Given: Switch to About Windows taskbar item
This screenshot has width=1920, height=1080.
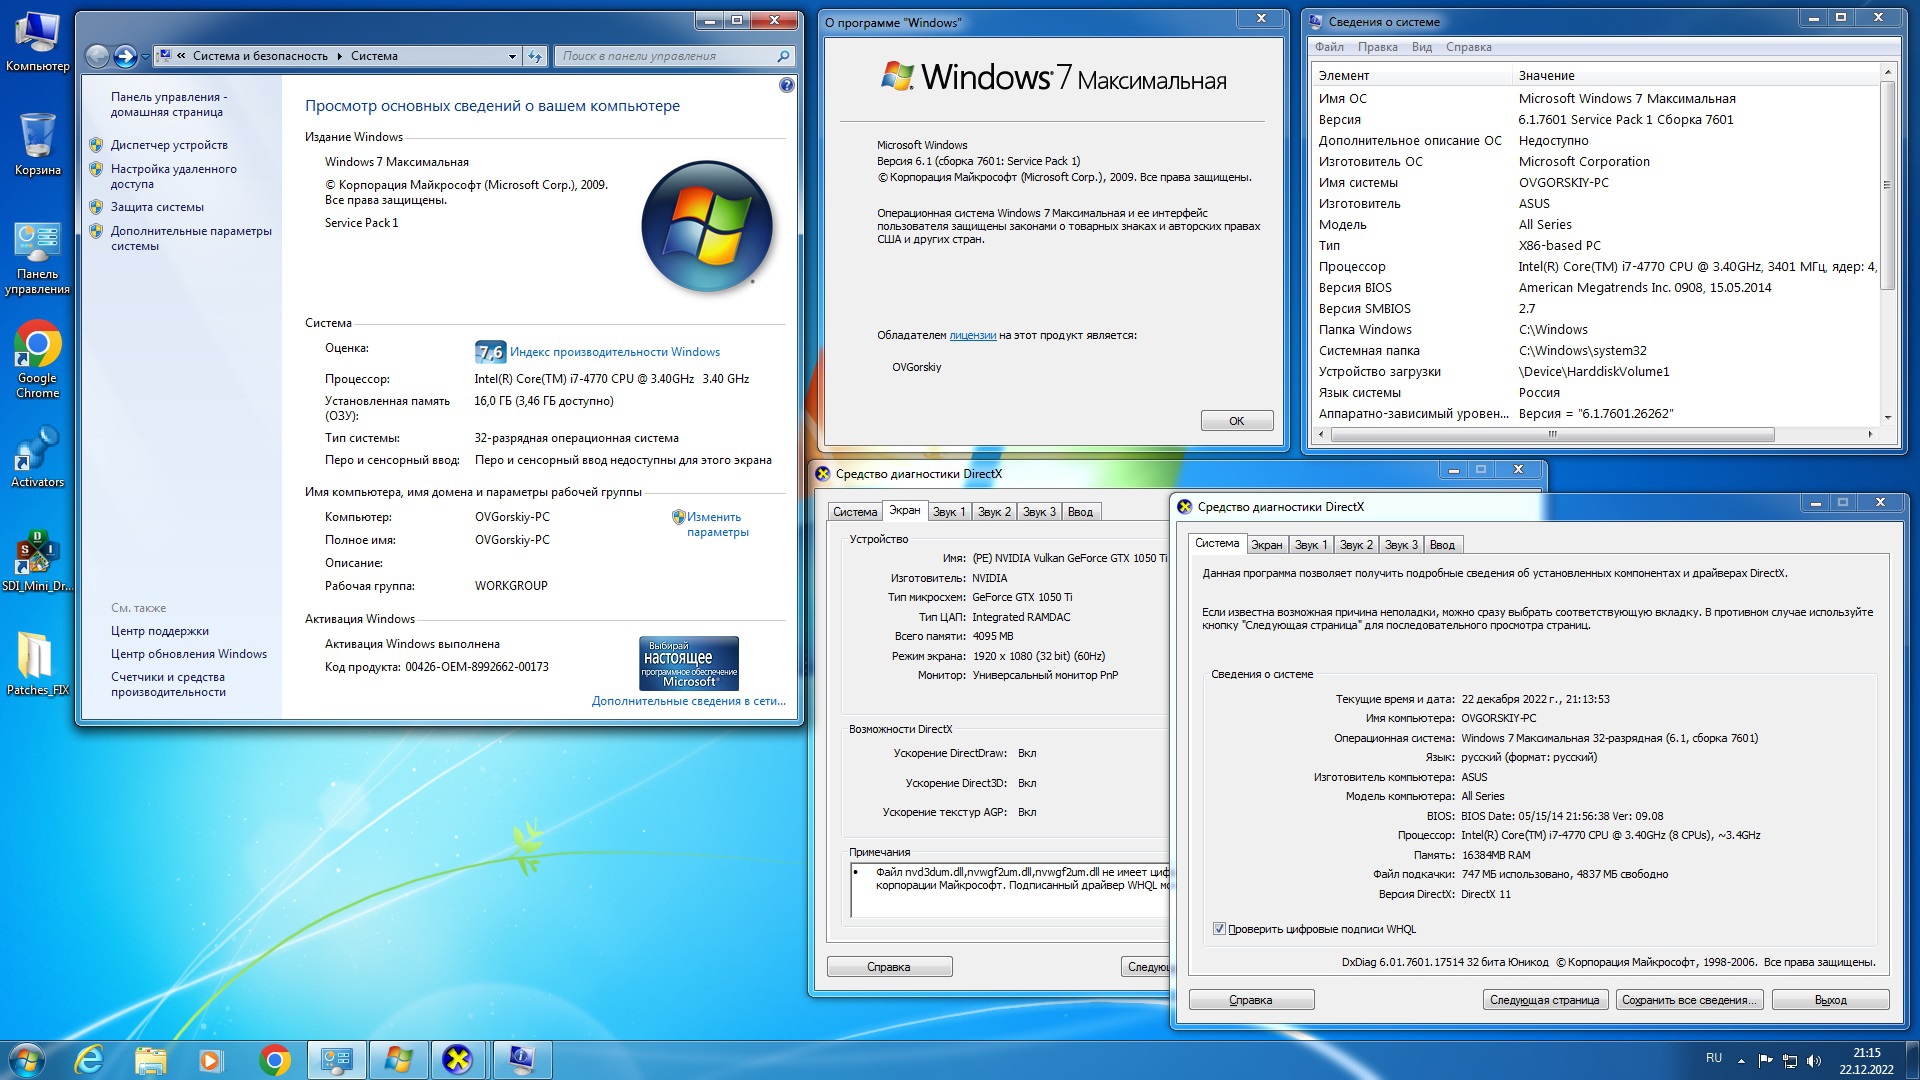Looking at the screenshot, I should tap(398, 1059).
